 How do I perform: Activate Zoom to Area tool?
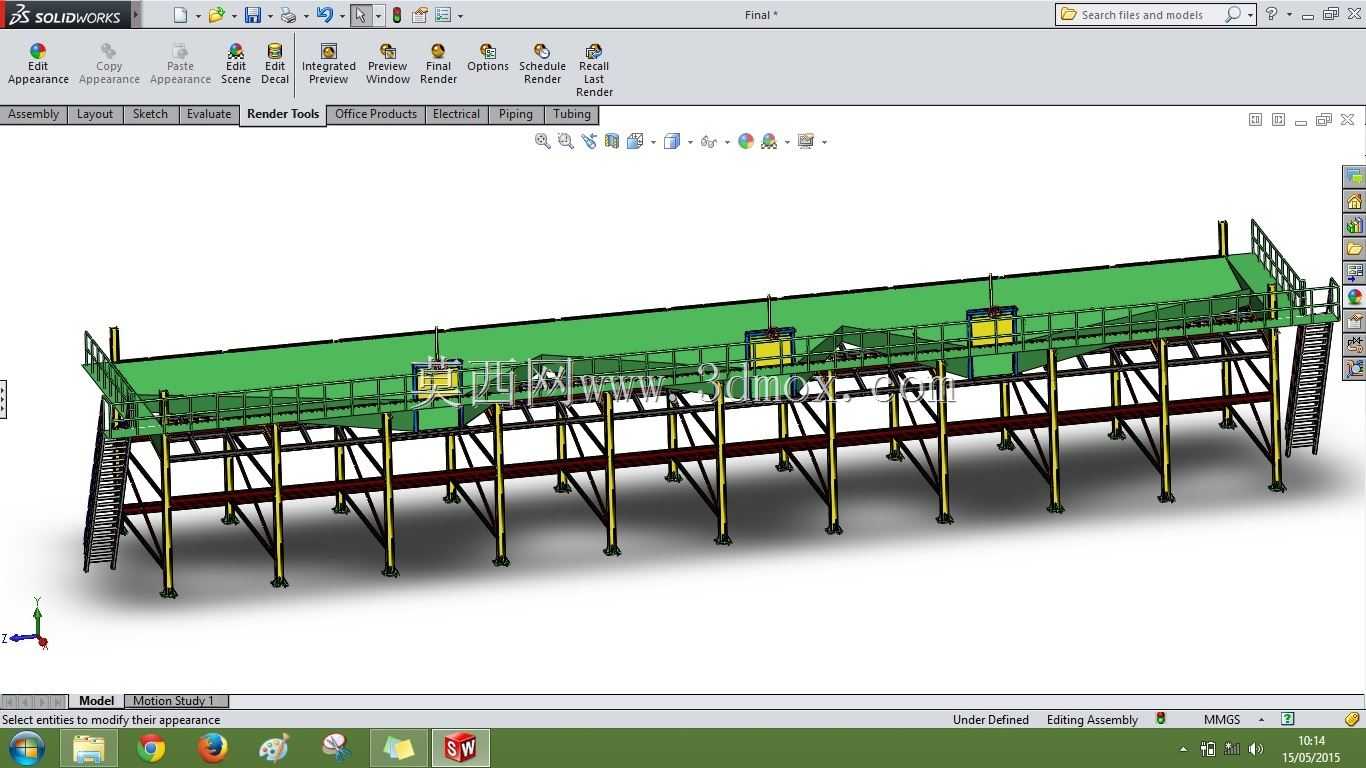566,142
